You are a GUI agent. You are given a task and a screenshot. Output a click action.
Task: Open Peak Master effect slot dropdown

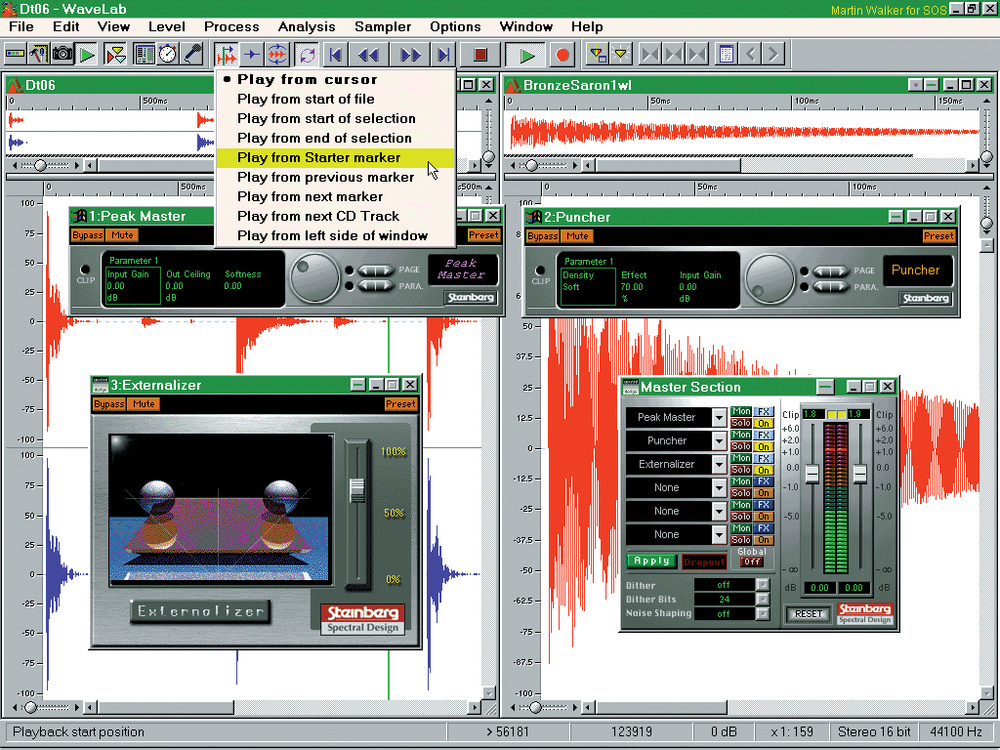point(719,418)
